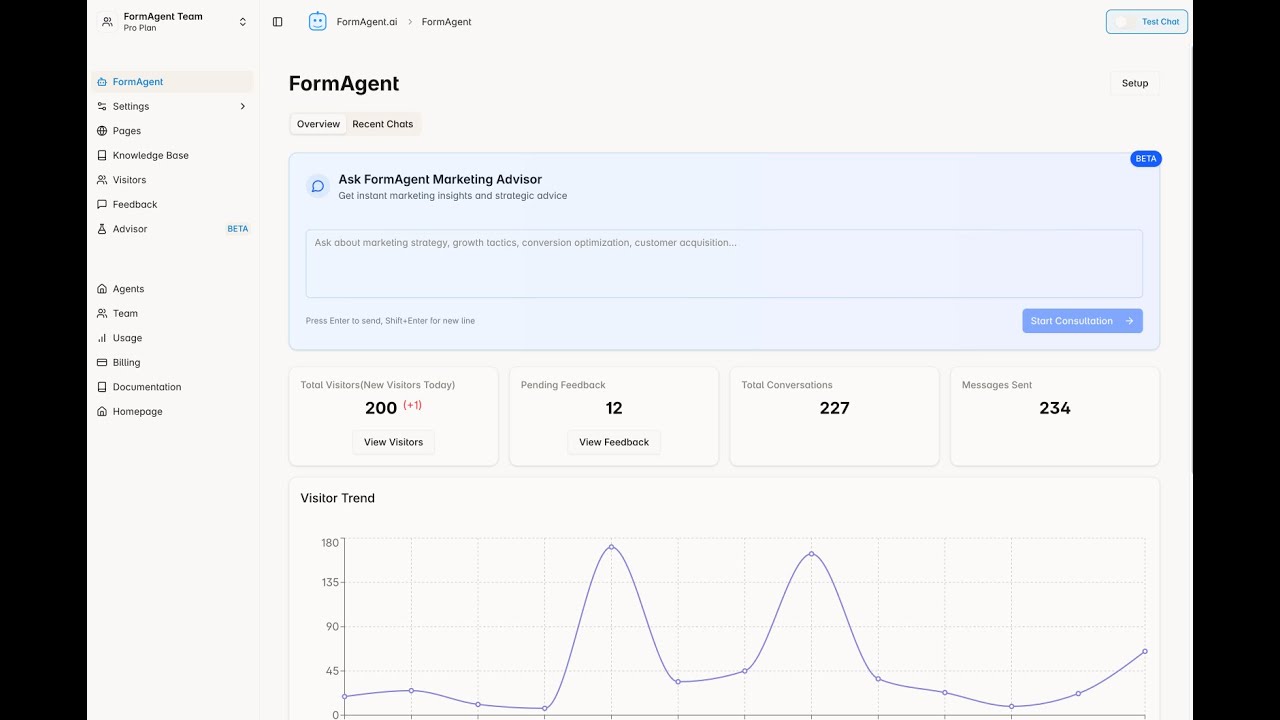The height and width of the screenshot is (720, 1280).
Task: Click the FormAgent.ai breadcrumb link
Action: click(367, 22)
